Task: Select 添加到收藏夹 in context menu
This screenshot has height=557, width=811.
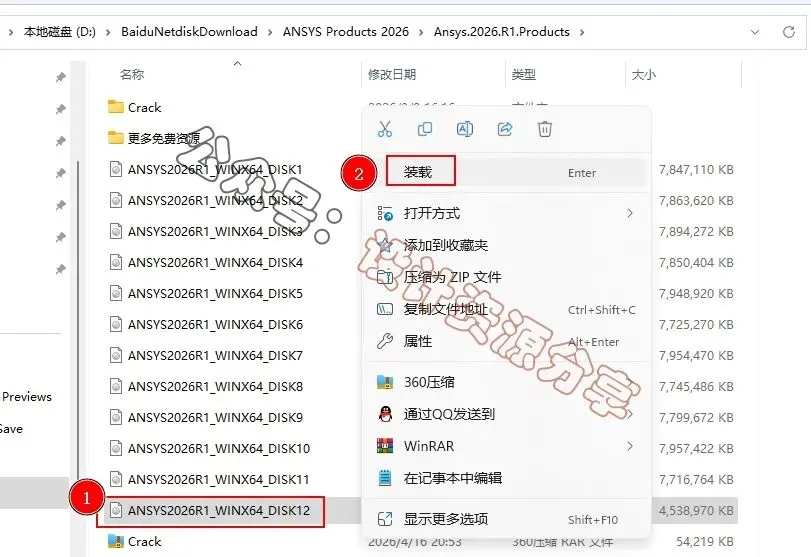Action: [x=507, y=245]
